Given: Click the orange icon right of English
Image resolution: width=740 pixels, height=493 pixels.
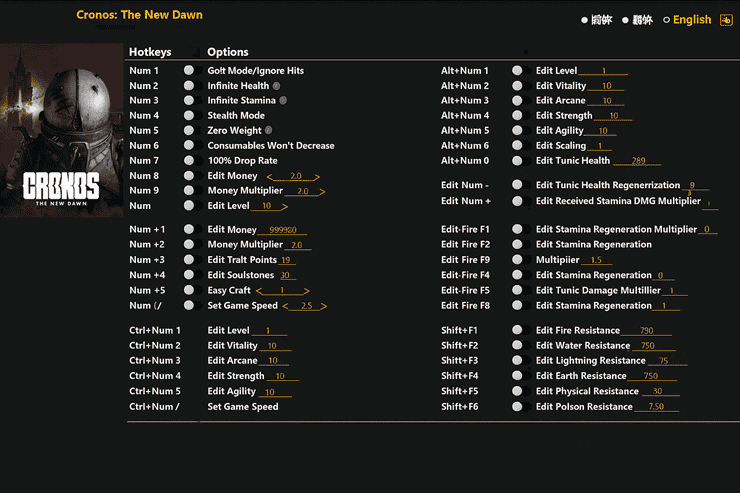Looking at the screenshot, I should pyautogui.click(x=726, y=20).
